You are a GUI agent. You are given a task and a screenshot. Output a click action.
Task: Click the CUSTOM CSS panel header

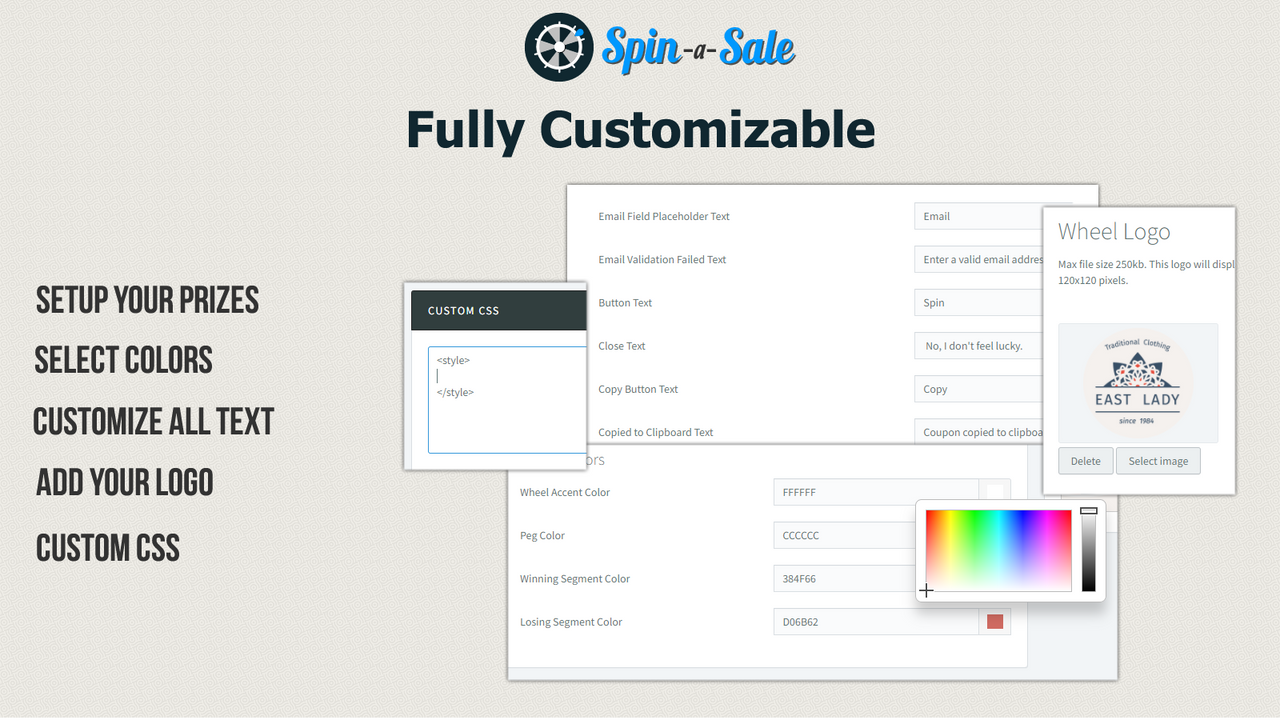pos(462,310)
